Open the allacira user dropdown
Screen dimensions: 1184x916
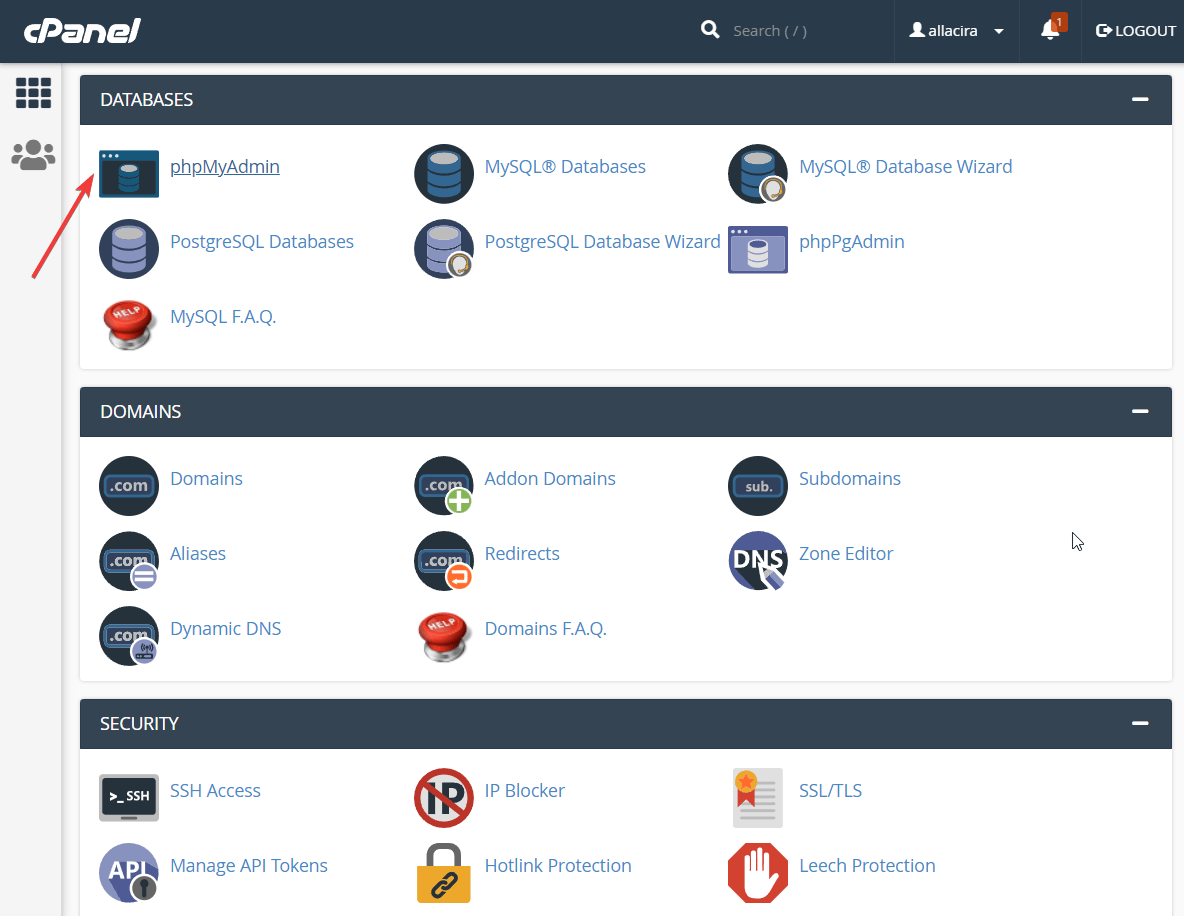[957, 31]
